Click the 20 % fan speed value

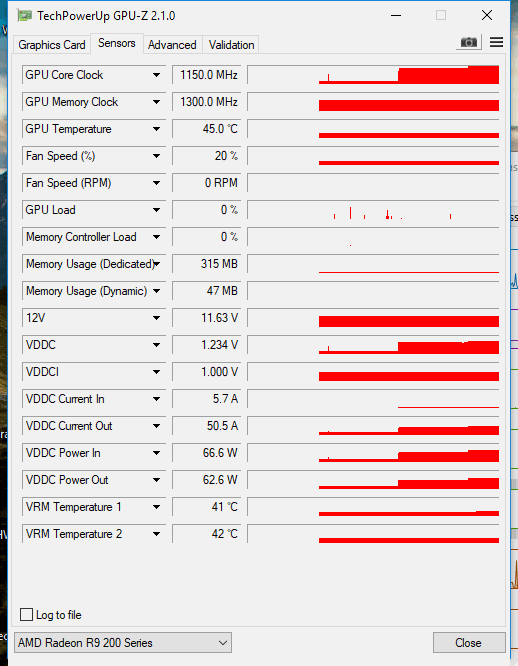point(207,156)
